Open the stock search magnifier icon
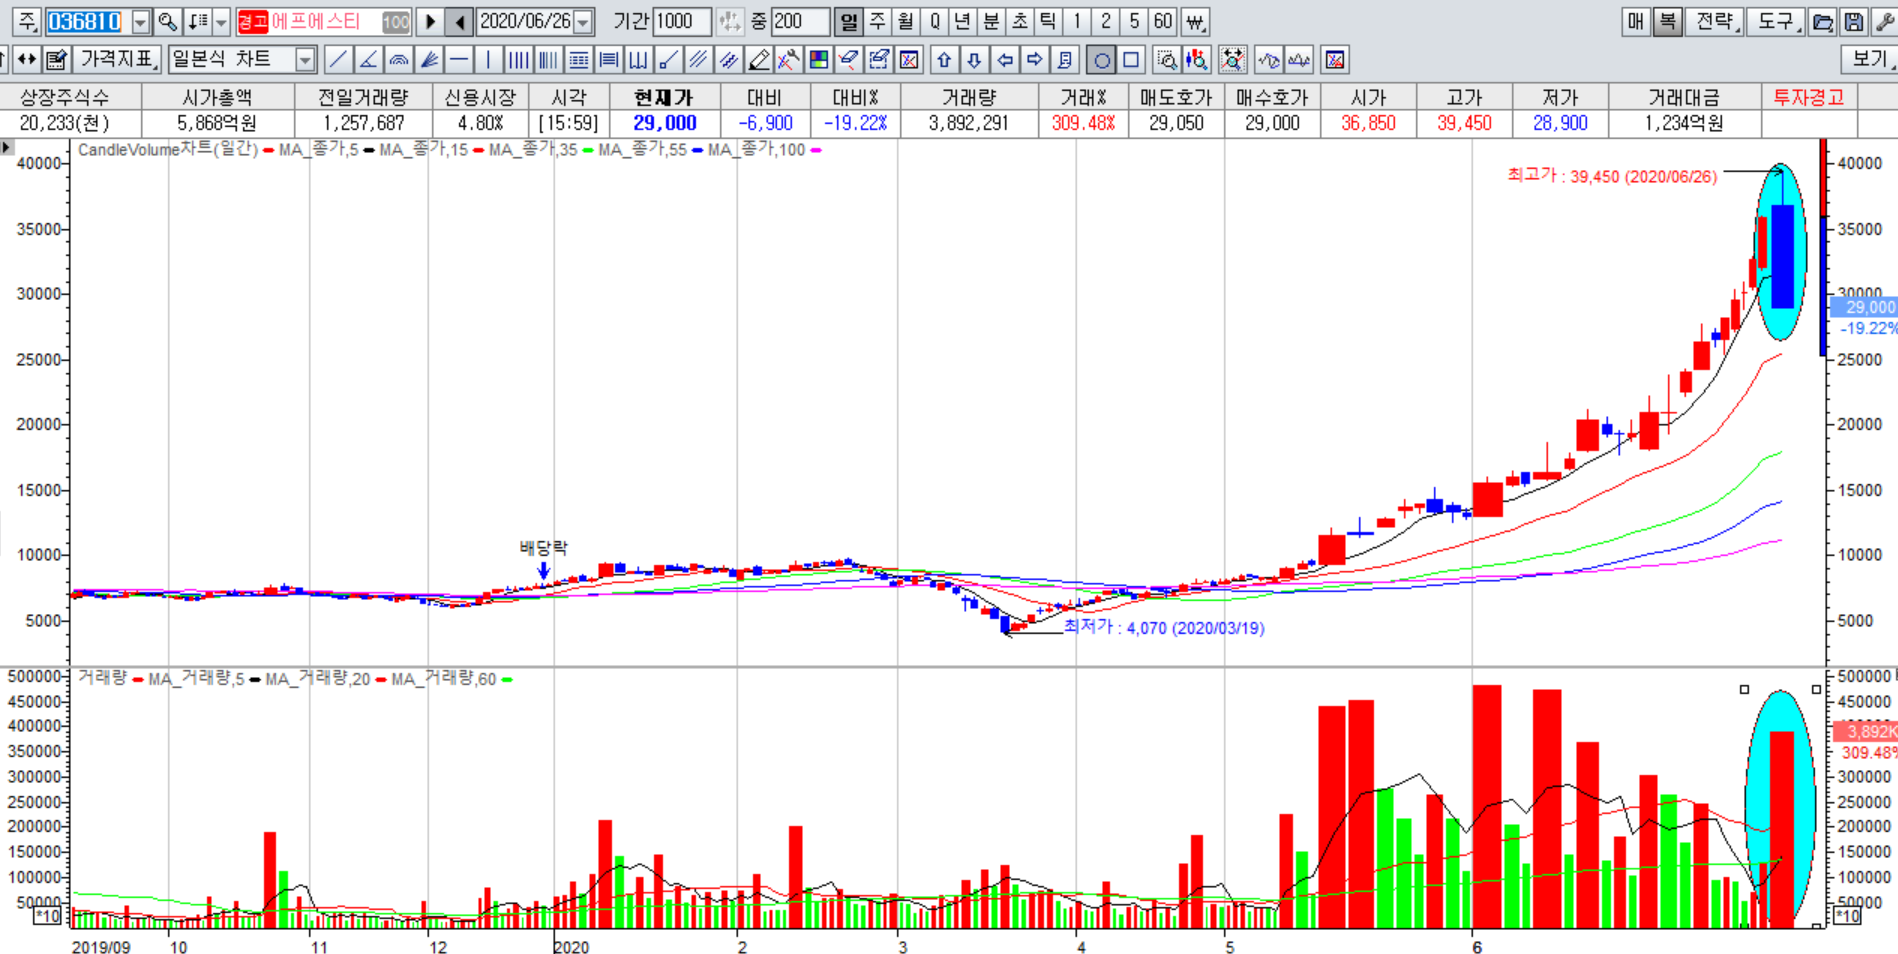Viewport: 1898px width, 954px height. tap(167, 21)
